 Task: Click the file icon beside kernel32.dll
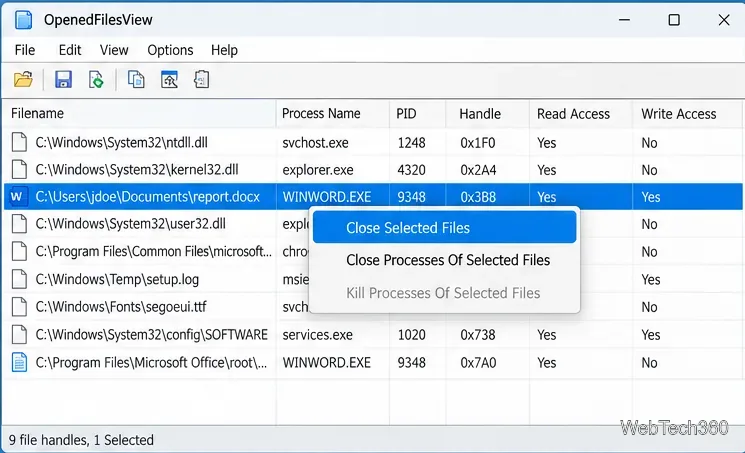point(19,170)
